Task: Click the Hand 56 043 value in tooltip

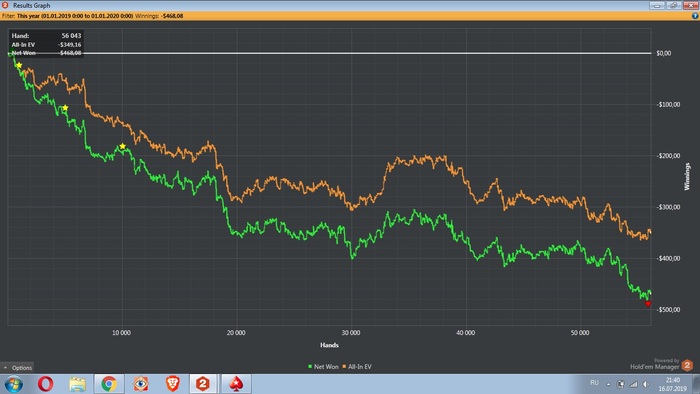Action: point(71,36)
